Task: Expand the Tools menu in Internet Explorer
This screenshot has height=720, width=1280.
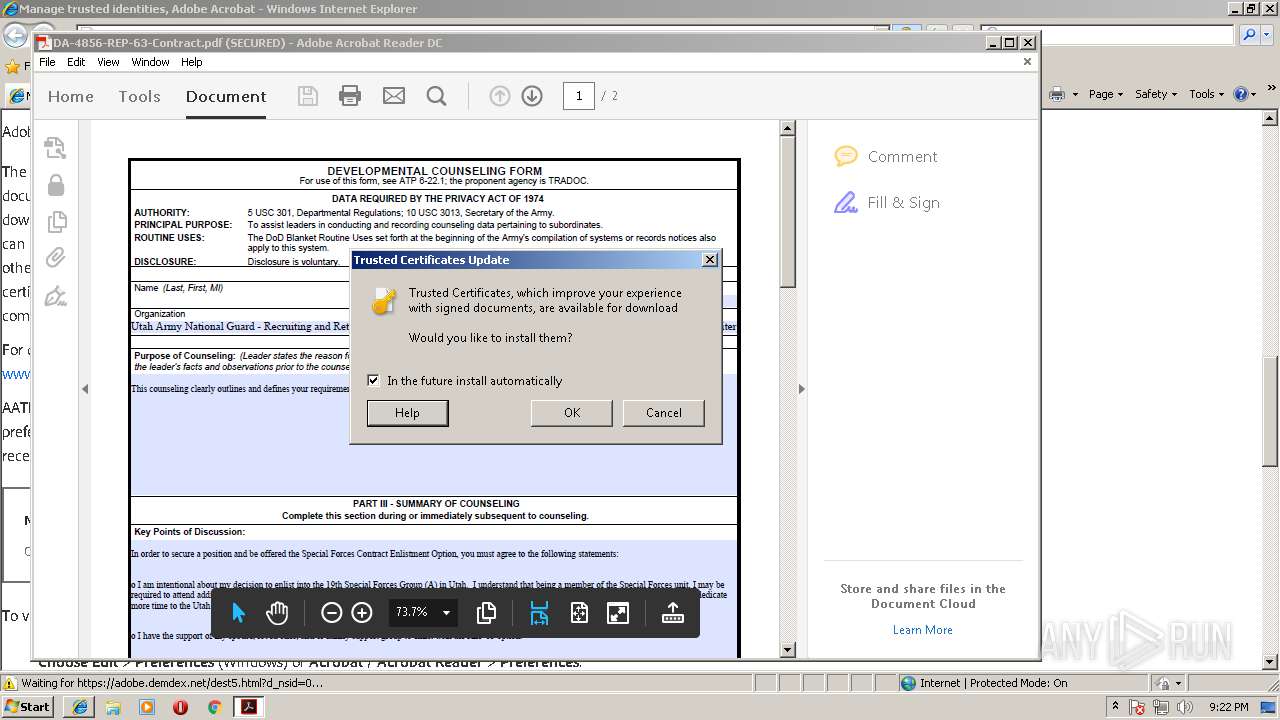Action: click(1205, 94)
